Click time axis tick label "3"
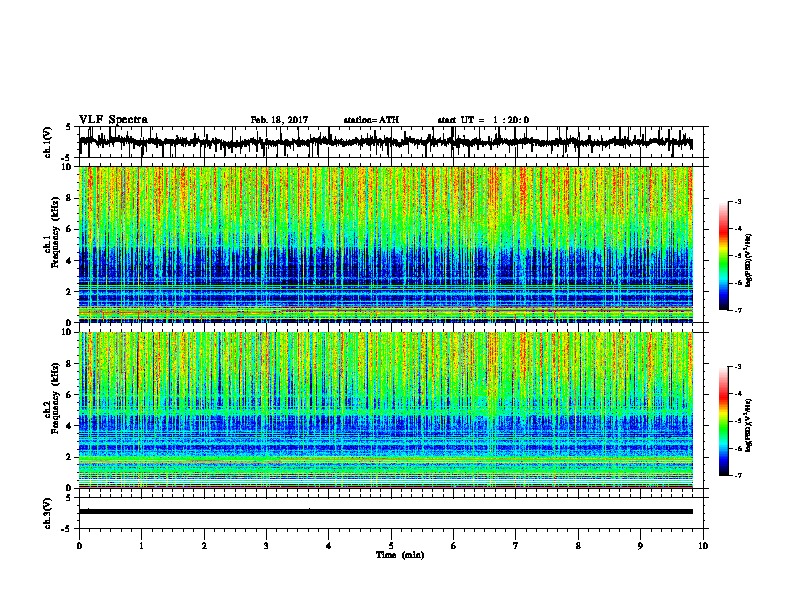 266,546
